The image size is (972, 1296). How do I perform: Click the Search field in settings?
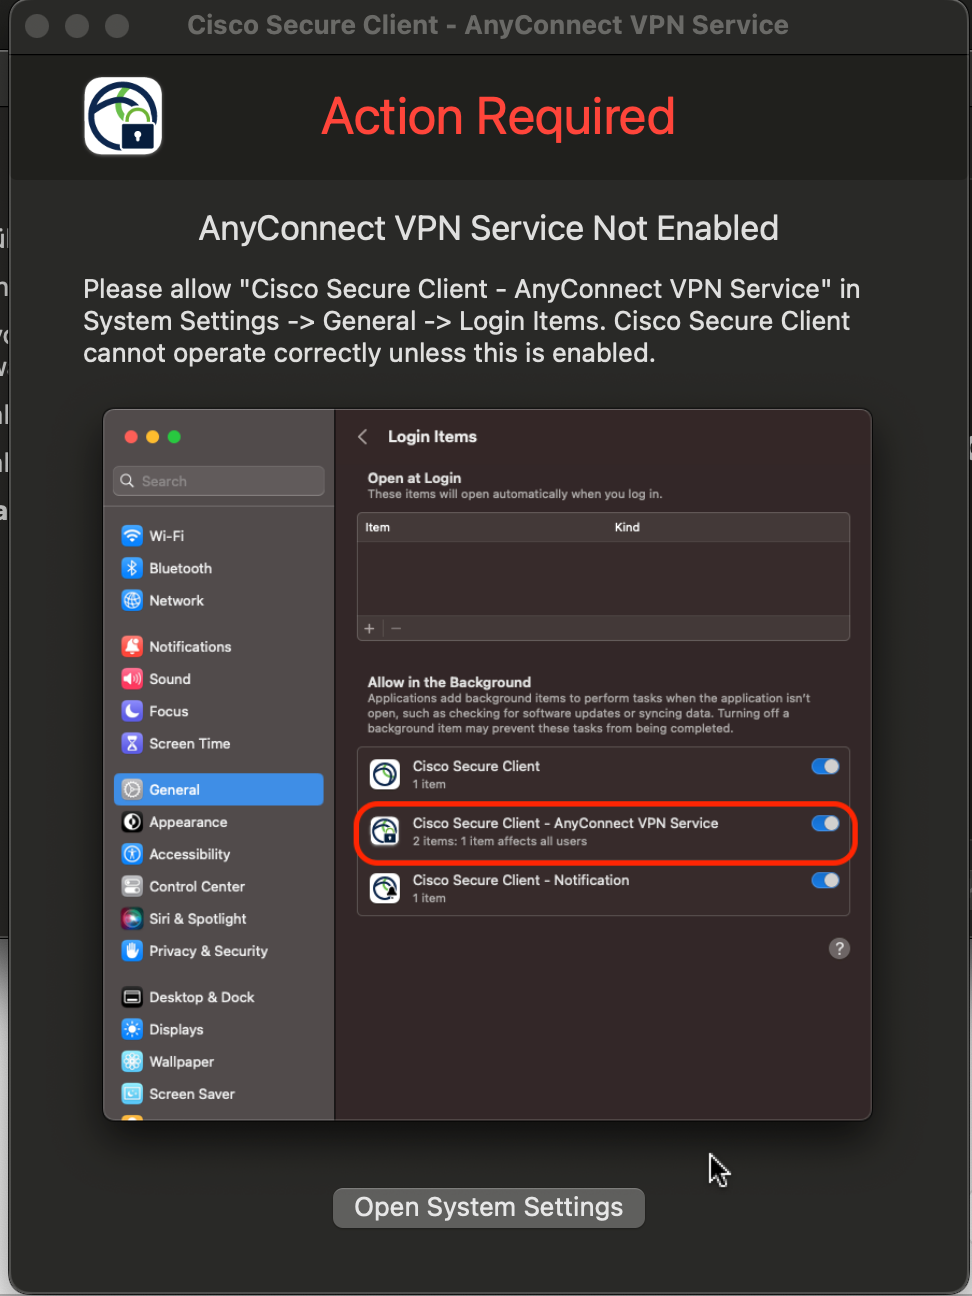pos(219,481)
